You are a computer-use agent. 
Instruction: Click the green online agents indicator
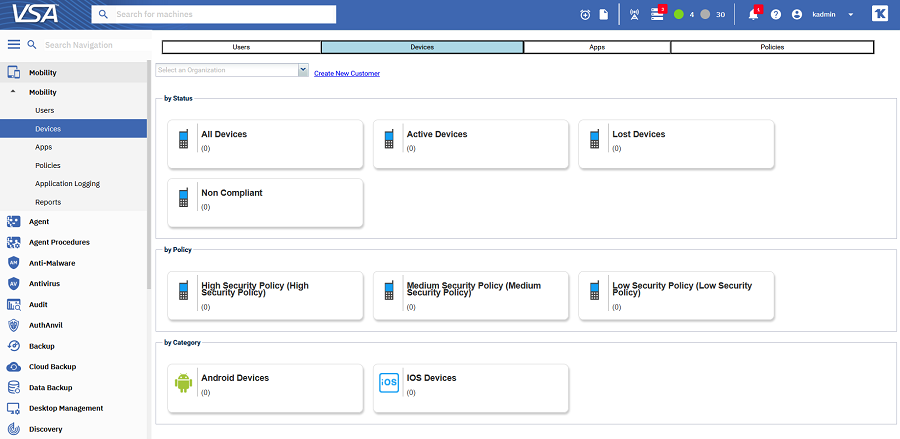(679, 14)
